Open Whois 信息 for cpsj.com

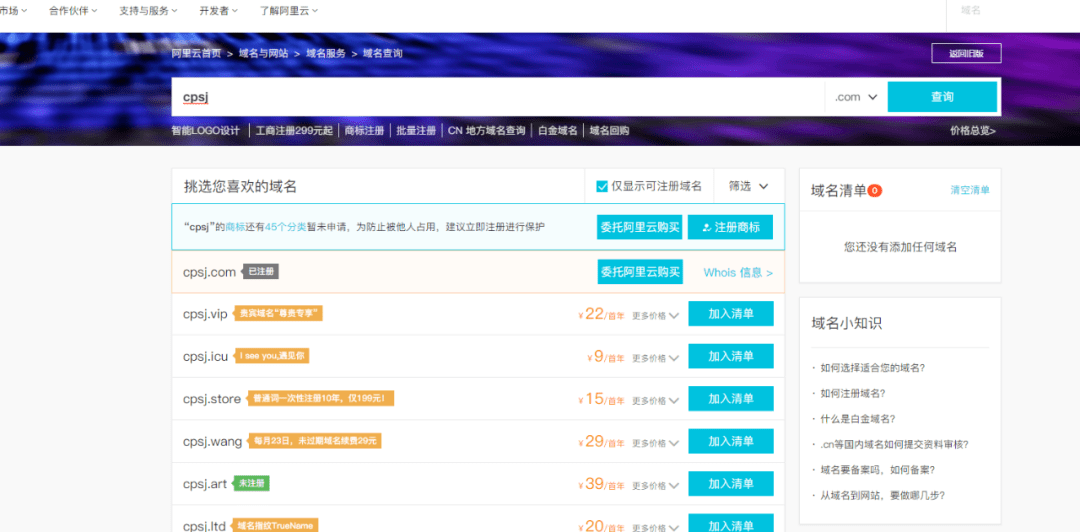[738, 273]
